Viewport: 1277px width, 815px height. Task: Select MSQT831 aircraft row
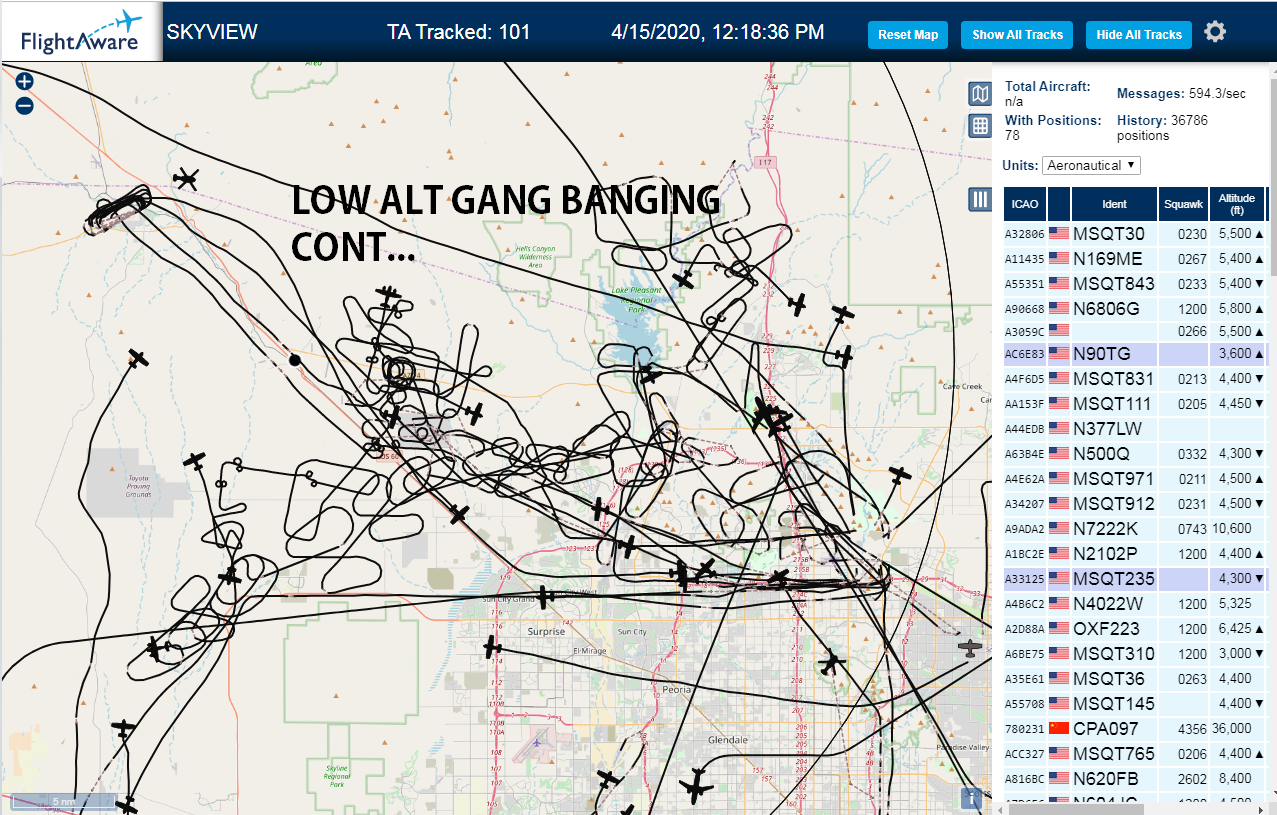(1136, 378)
